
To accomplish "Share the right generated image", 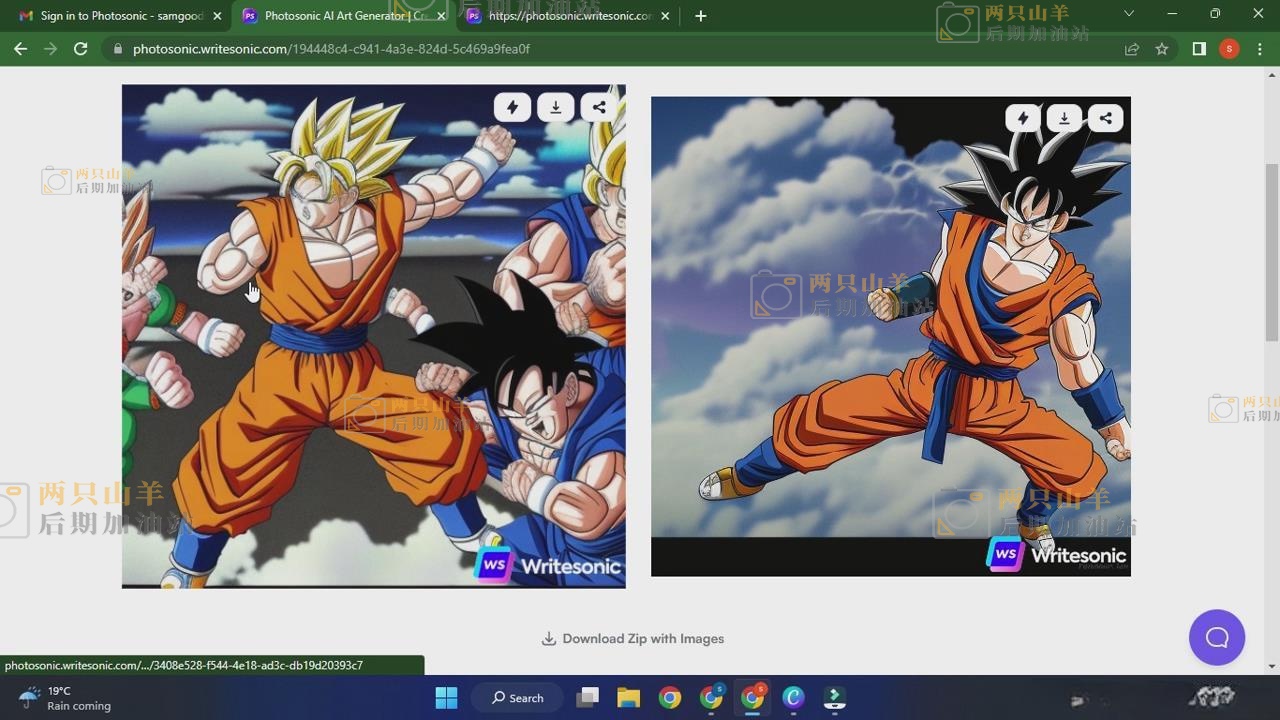I will click(x=1106, y=118).
